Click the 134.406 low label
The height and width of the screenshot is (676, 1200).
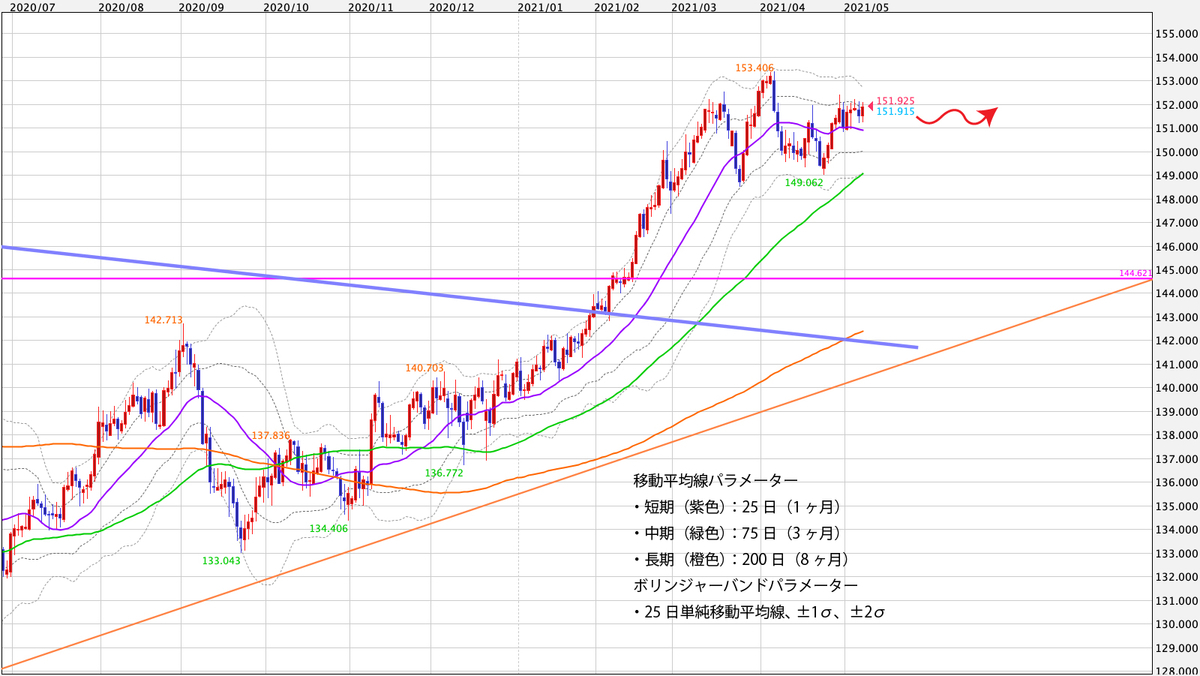tap(328, 528)
